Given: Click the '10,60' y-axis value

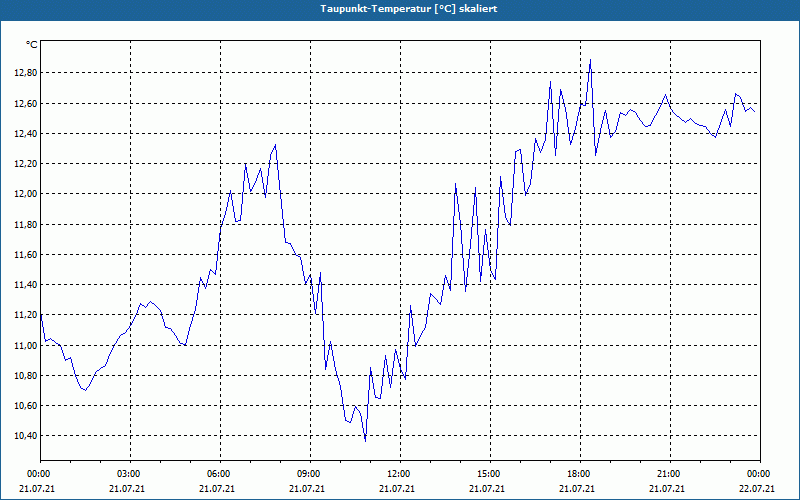Looking at the screenshot, I should pos(26,406).
